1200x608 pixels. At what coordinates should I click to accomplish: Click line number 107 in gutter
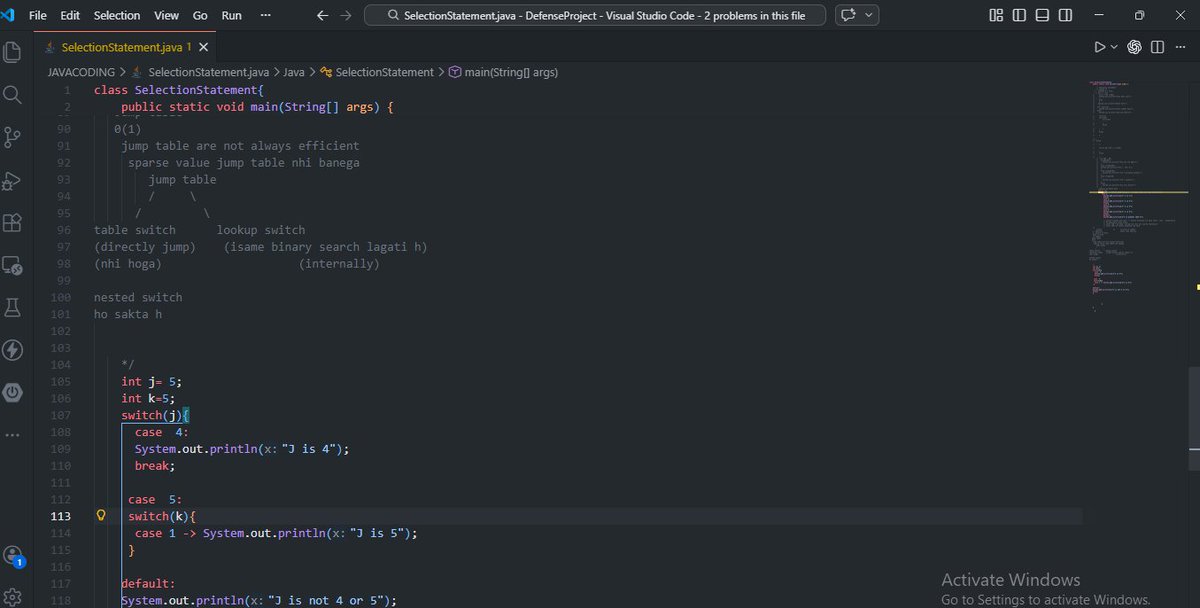59,415
